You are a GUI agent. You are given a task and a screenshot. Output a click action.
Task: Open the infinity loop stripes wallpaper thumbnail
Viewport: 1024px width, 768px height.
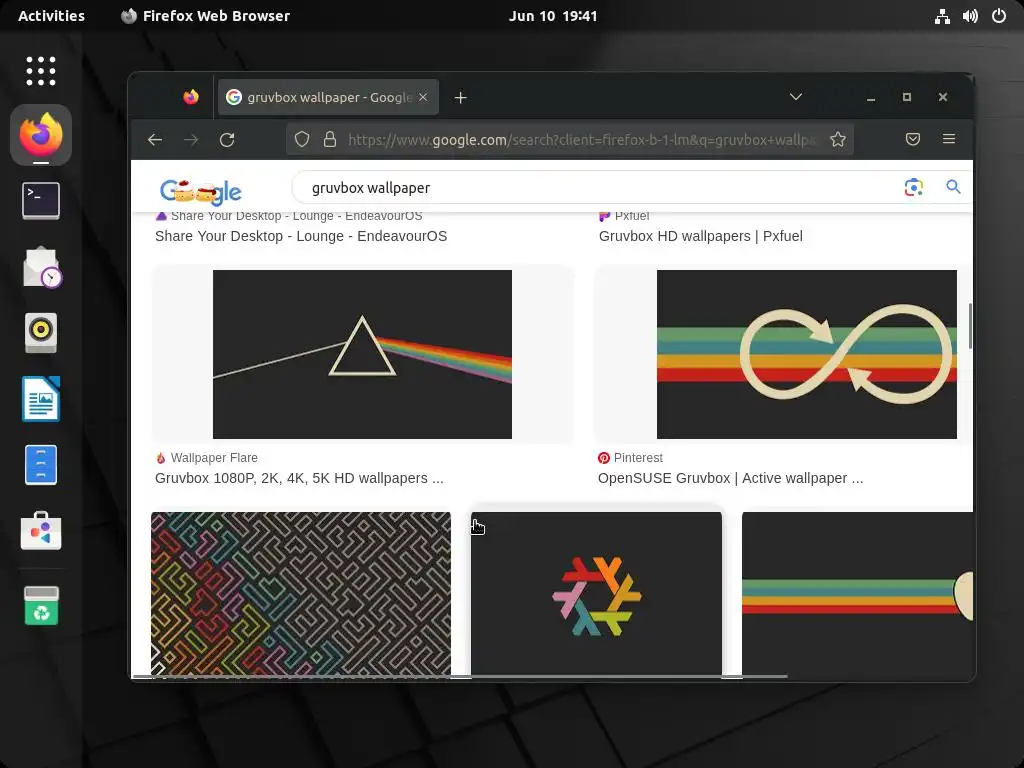pyautogui.click(x=807, y=355)
